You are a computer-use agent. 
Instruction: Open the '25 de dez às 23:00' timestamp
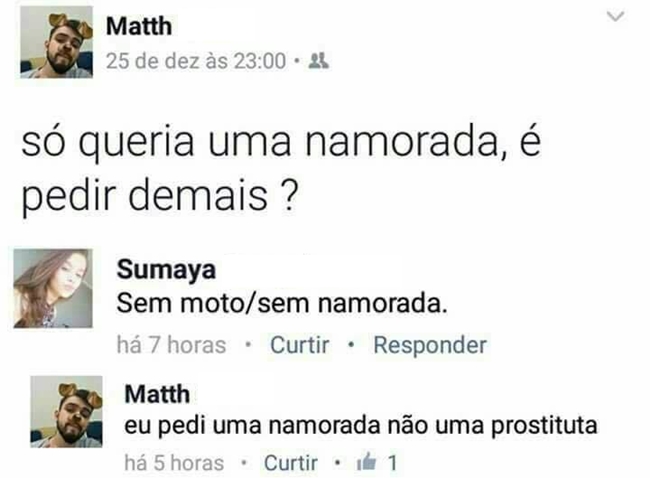(196, 61)
